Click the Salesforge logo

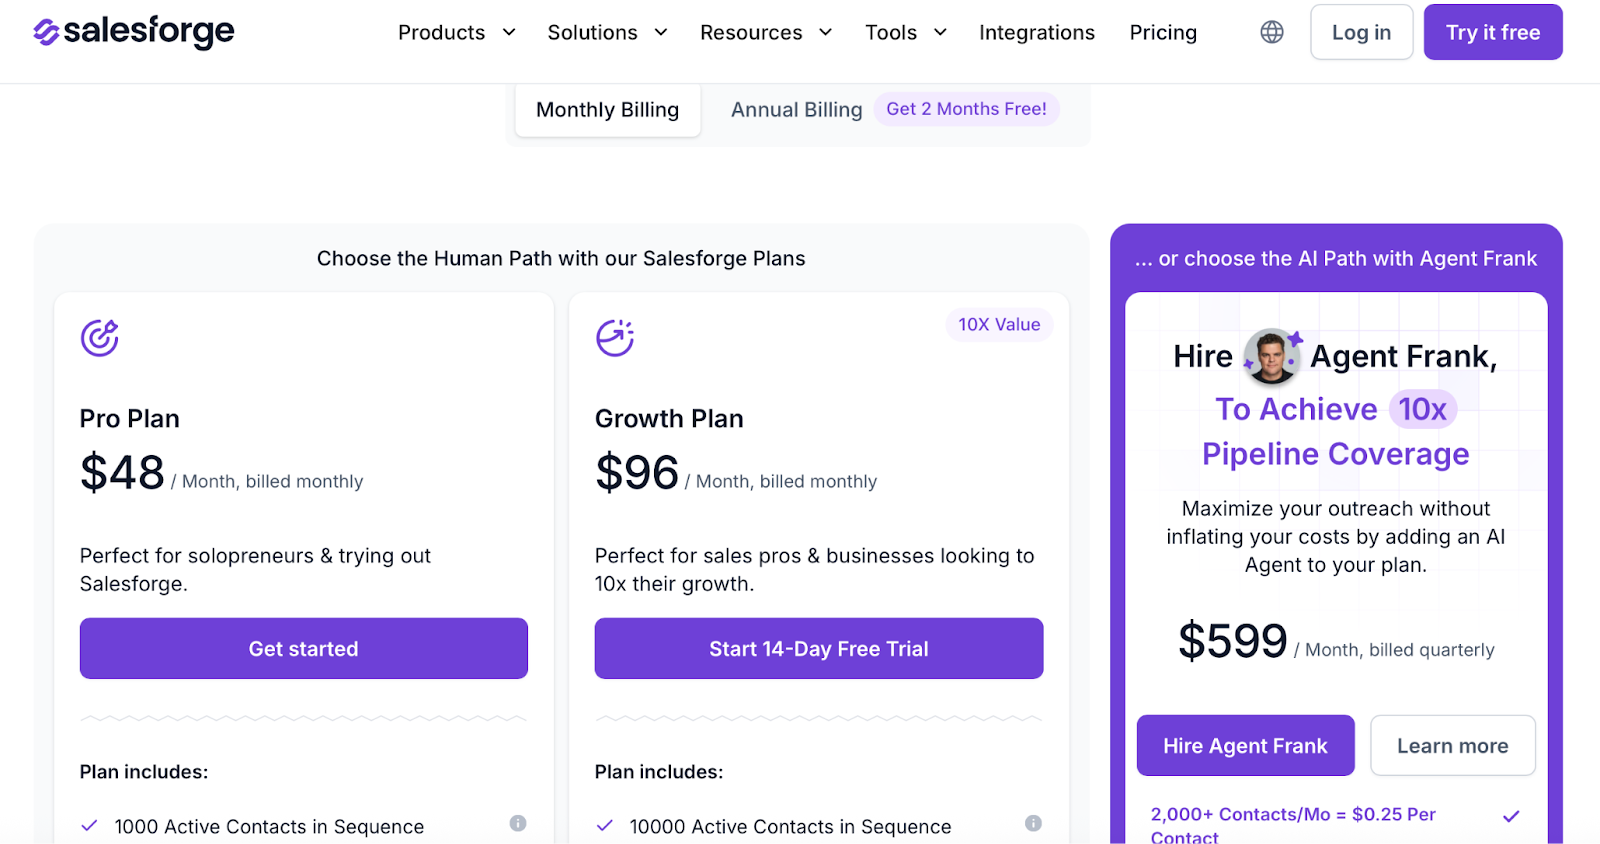coord(133,31)
